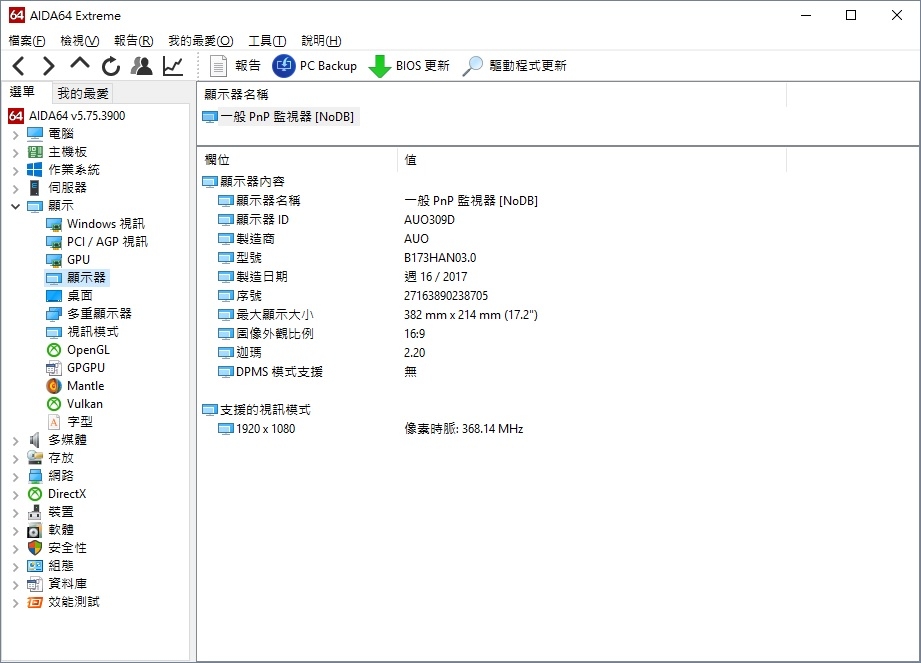Collapse the 顯示 tree node

(15, 206)
